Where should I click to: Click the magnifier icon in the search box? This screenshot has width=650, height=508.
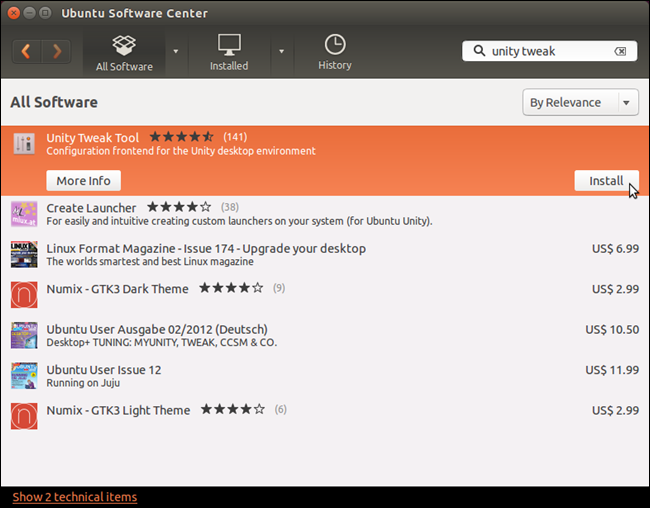479,51
